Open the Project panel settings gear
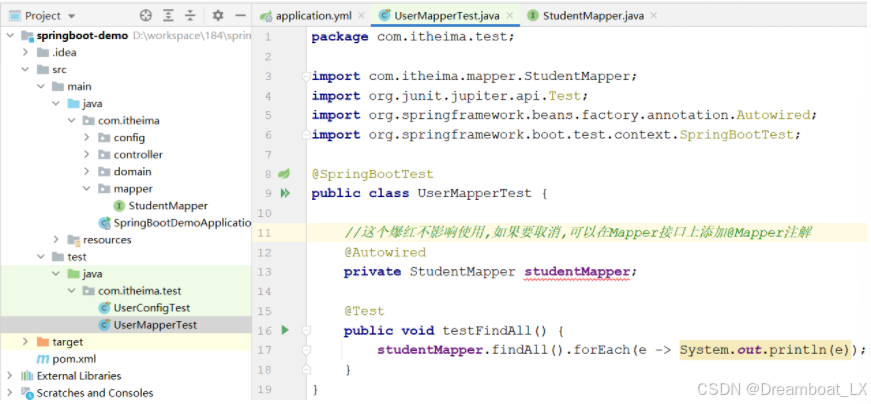Viewport: 871px width, 404px height. 218,16
